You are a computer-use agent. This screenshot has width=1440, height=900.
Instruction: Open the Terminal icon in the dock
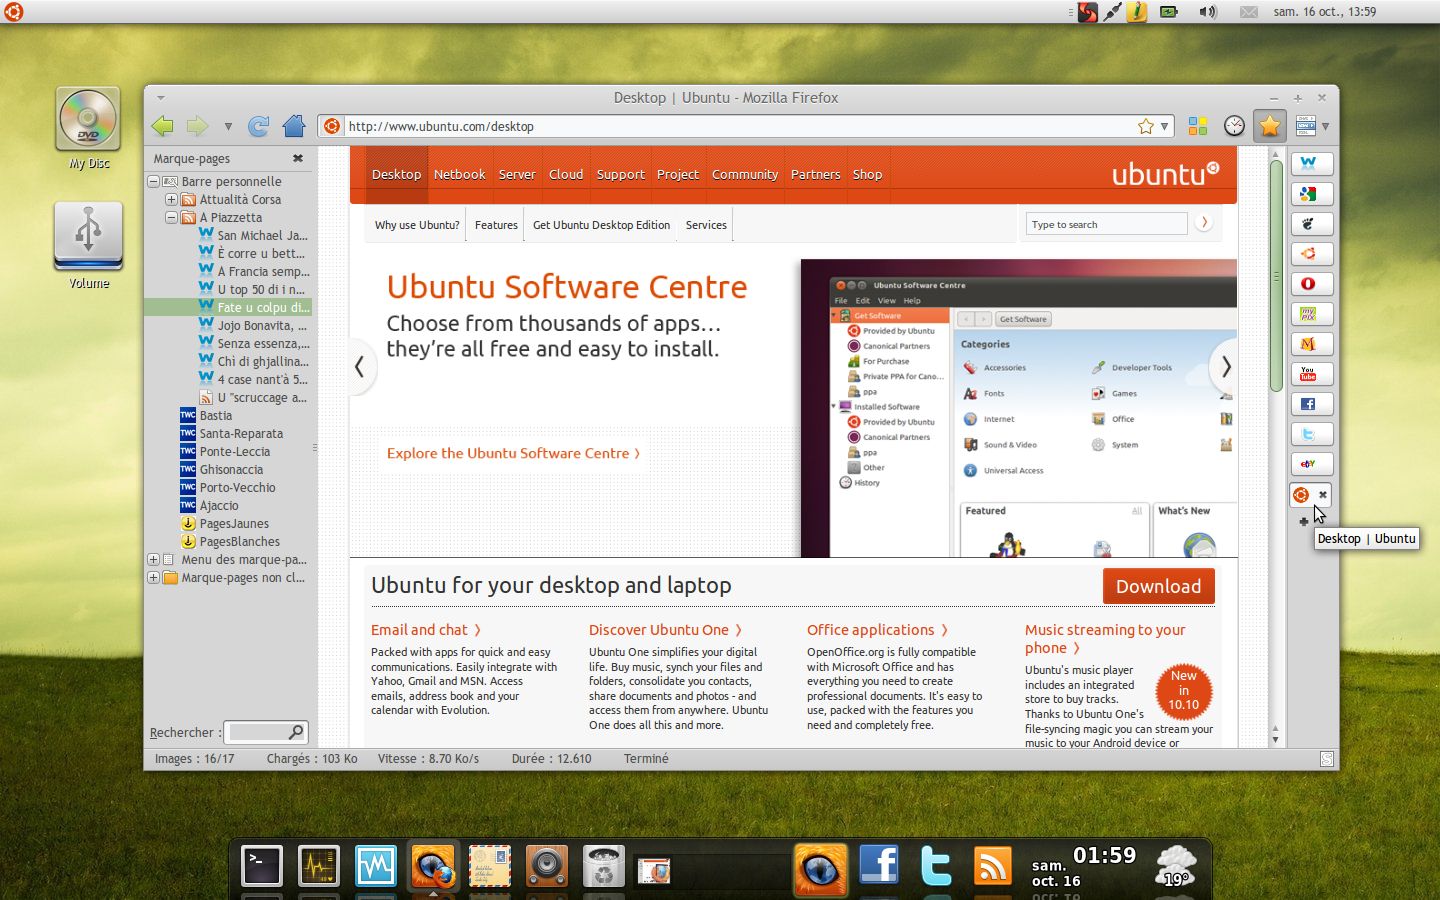click(x=262, y=866)
